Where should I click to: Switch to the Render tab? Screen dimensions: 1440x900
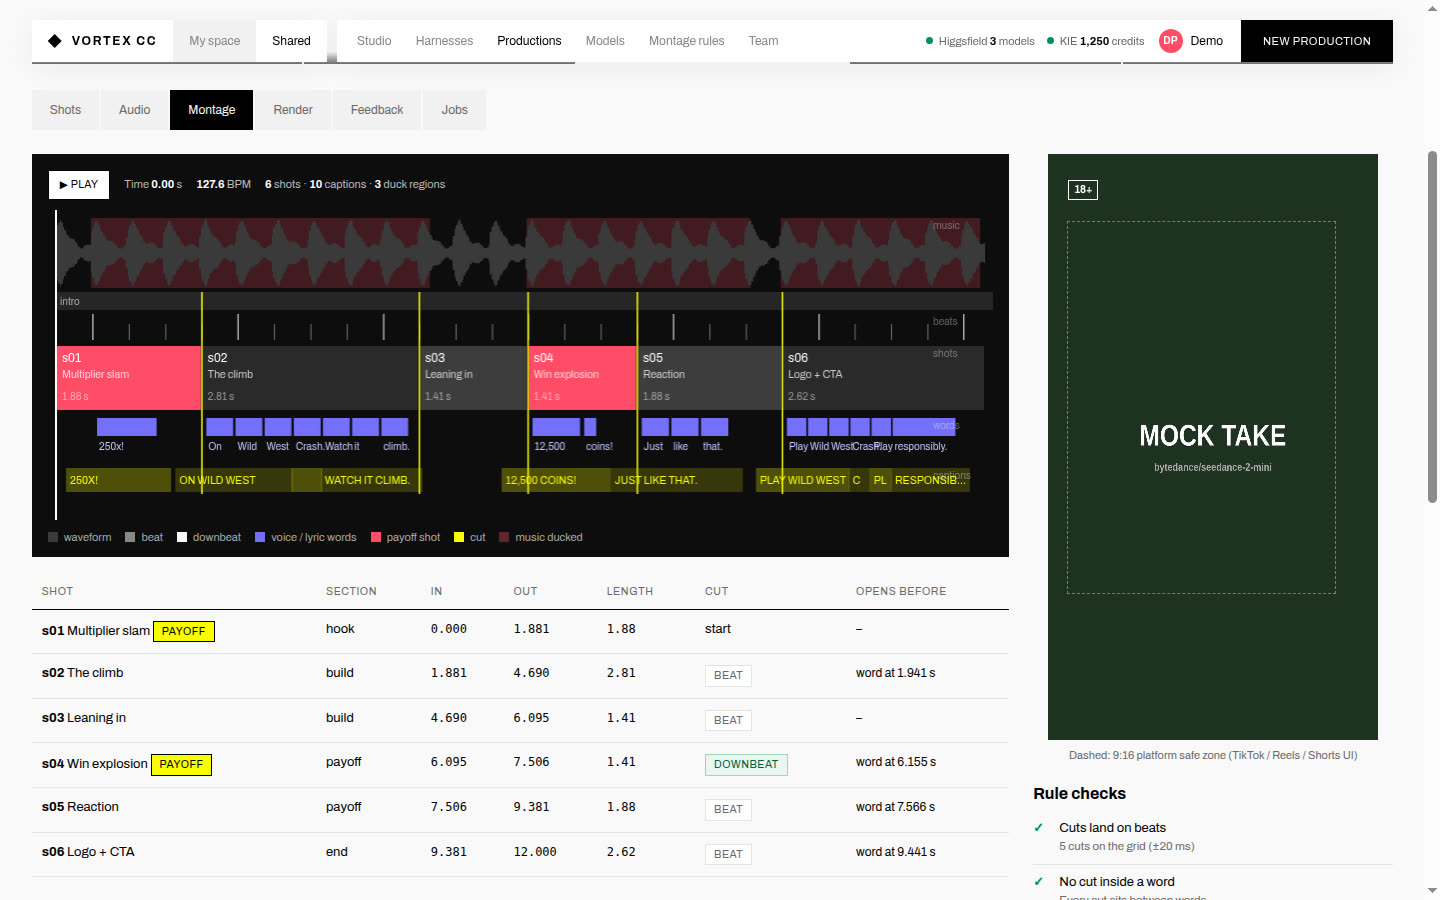[x=293, y=110]
